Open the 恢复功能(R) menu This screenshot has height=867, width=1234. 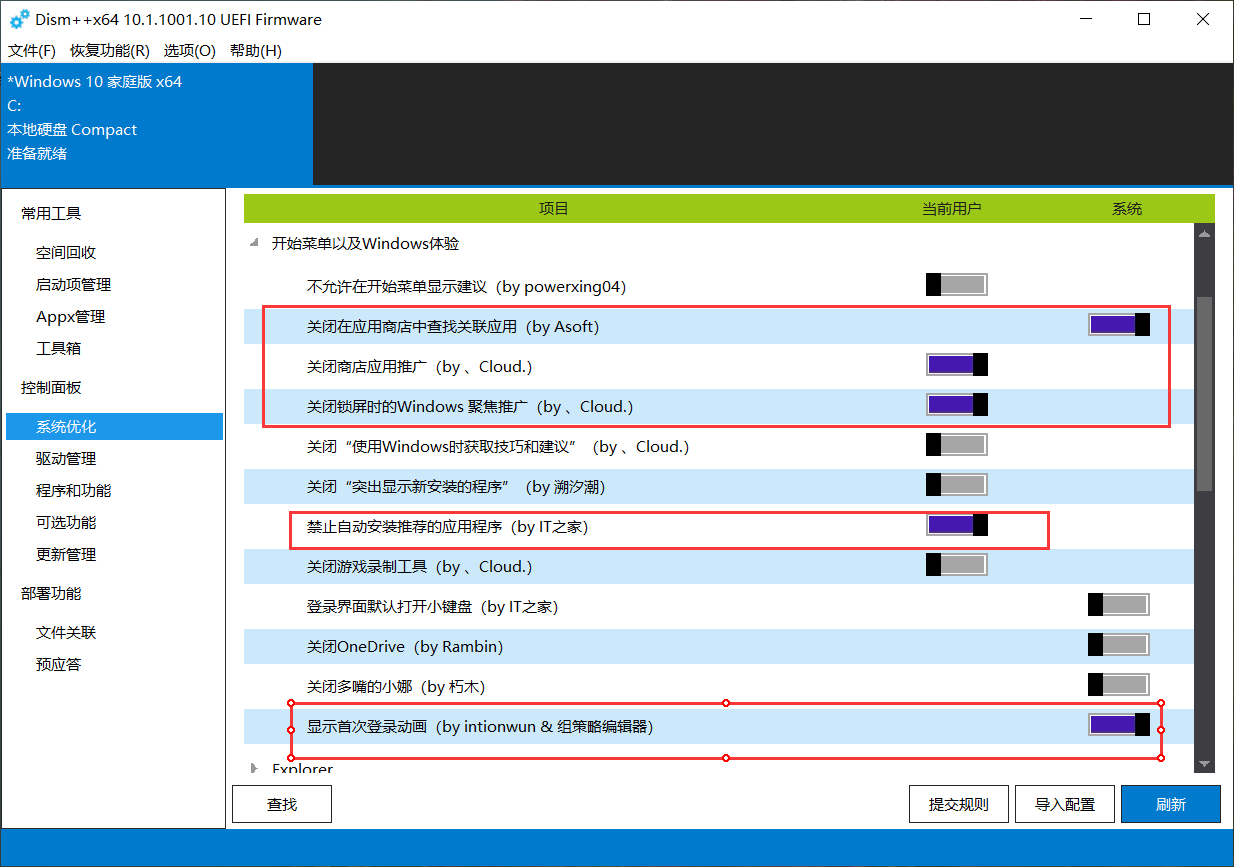[110, 51]
